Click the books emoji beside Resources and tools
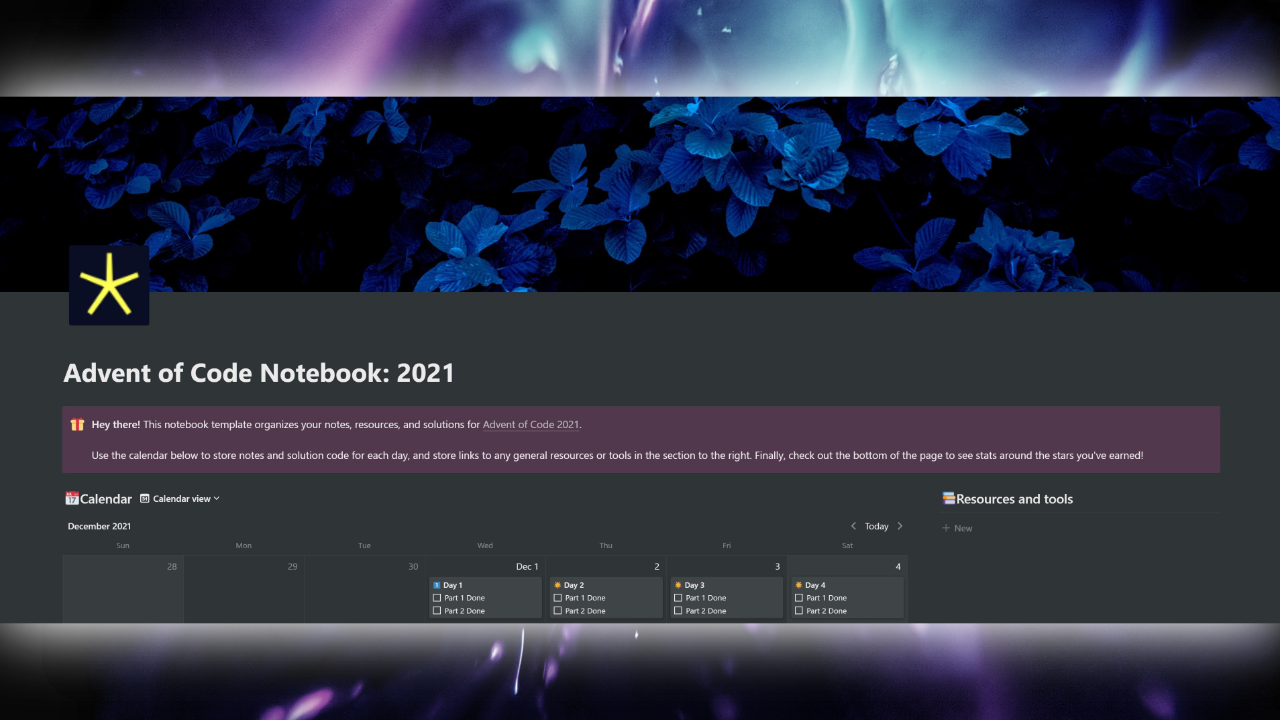 (x=947, y=498)
